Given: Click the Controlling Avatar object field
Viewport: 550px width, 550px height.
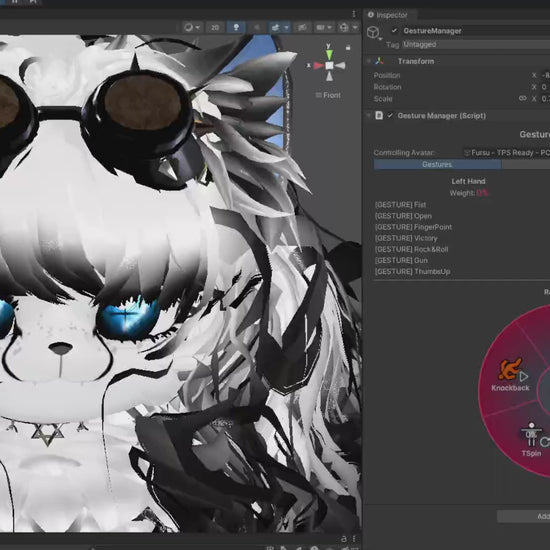Looking at the screenshot, I should coord(506,153).
